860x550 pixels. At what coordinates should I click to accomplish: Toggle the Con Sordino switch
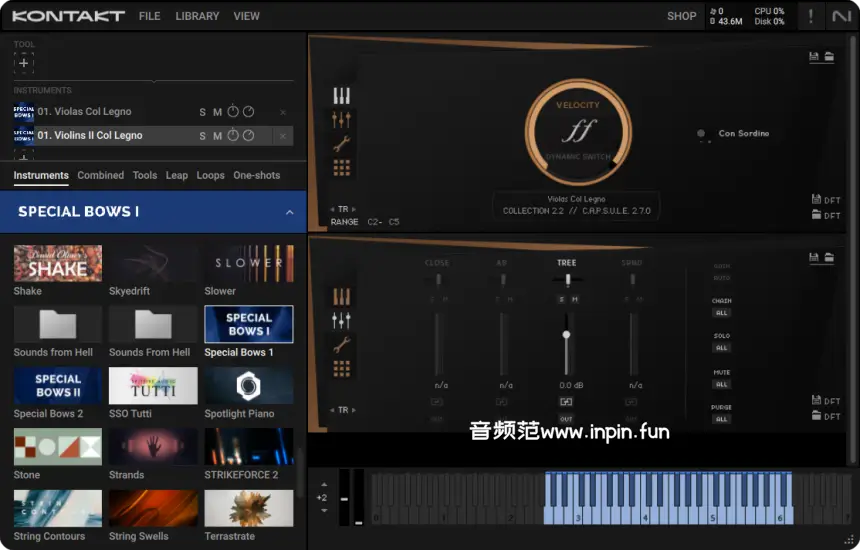pos(701,134)
